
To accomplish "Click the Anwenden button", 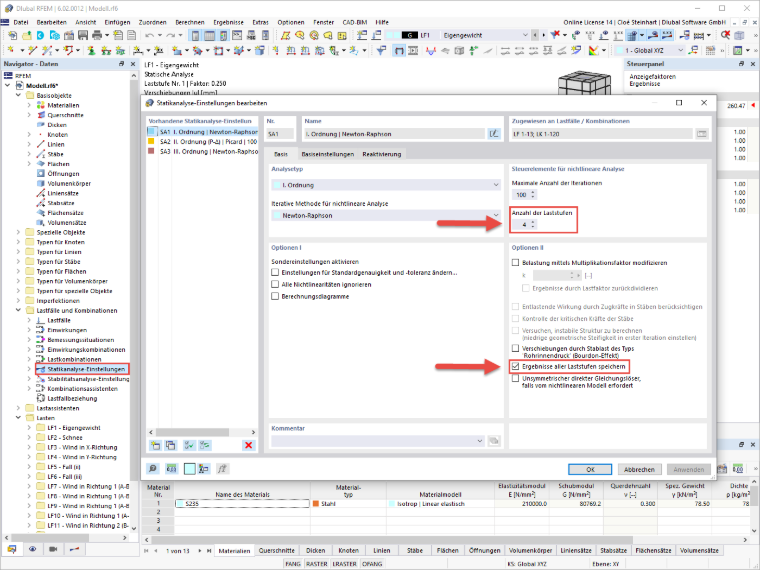I will 688,469.
